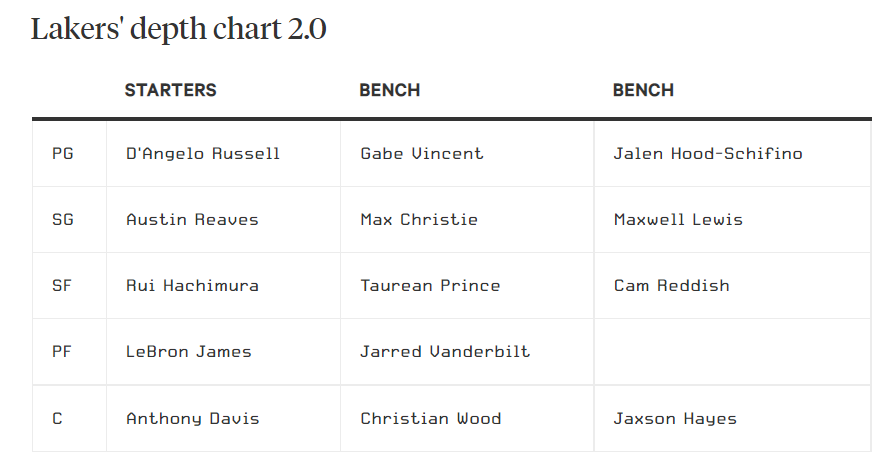The image size is (886, 474).
Task: Select Austin Reaves in the starters column
Action: coord(192,220)
